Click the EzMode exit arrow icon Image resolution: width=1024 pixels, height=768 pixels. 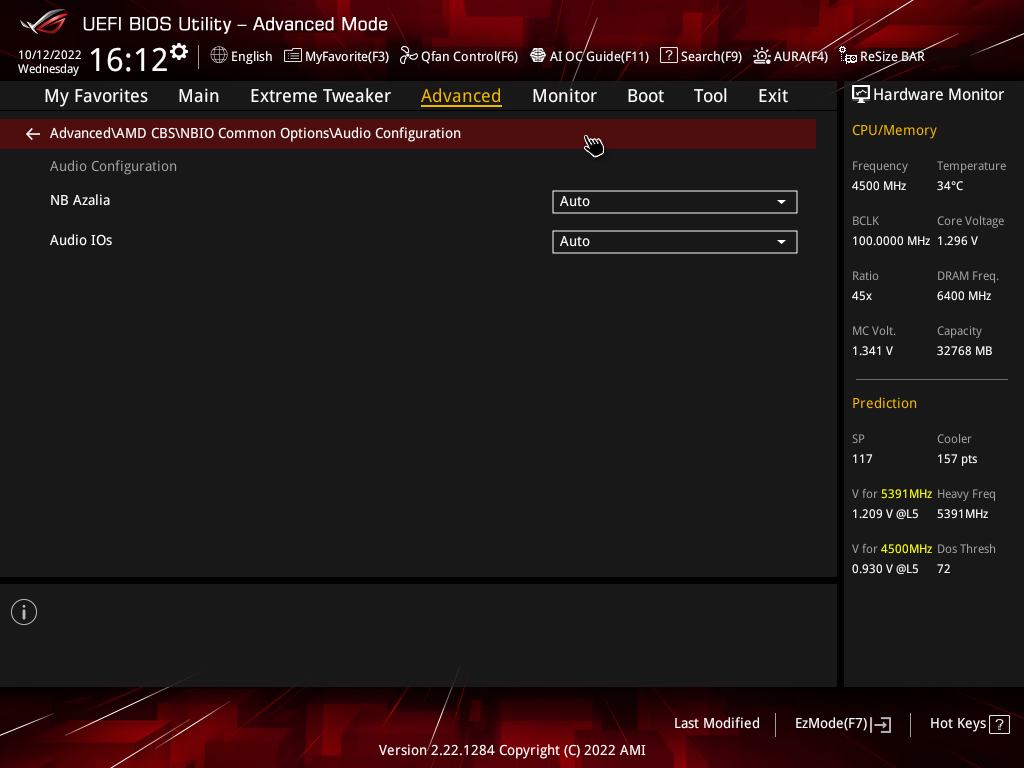point(882,724)
